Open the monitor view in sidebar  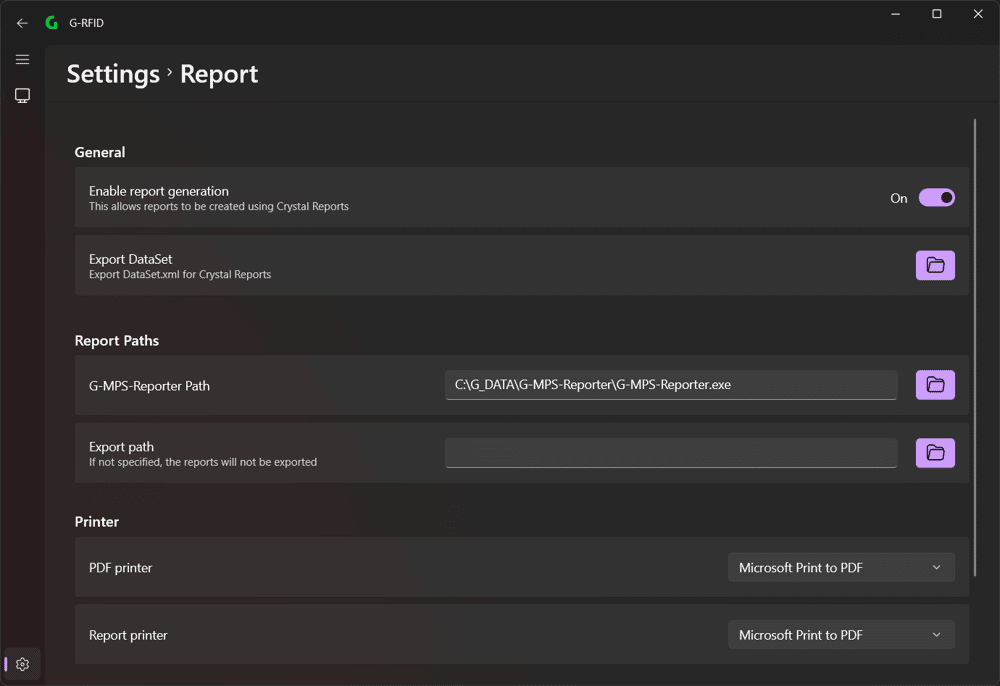click(22, 96)
